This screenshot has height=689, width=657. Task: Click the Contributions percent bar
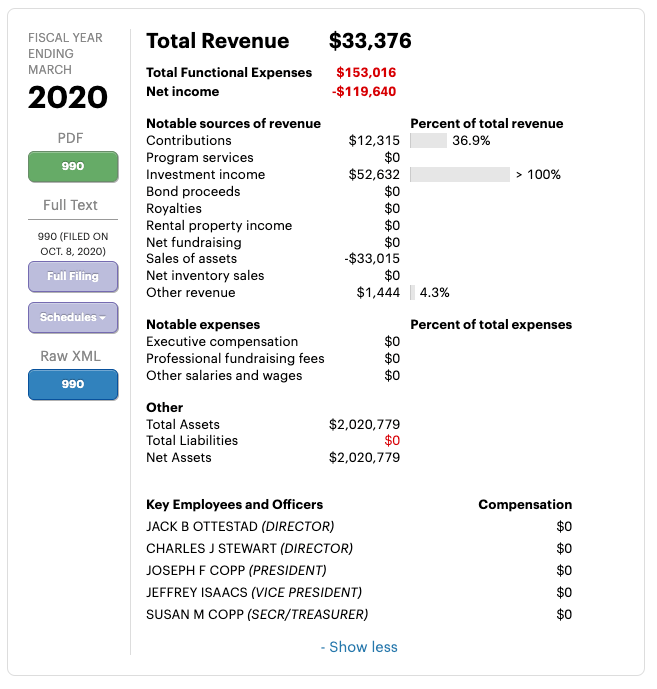coord(428,141)
